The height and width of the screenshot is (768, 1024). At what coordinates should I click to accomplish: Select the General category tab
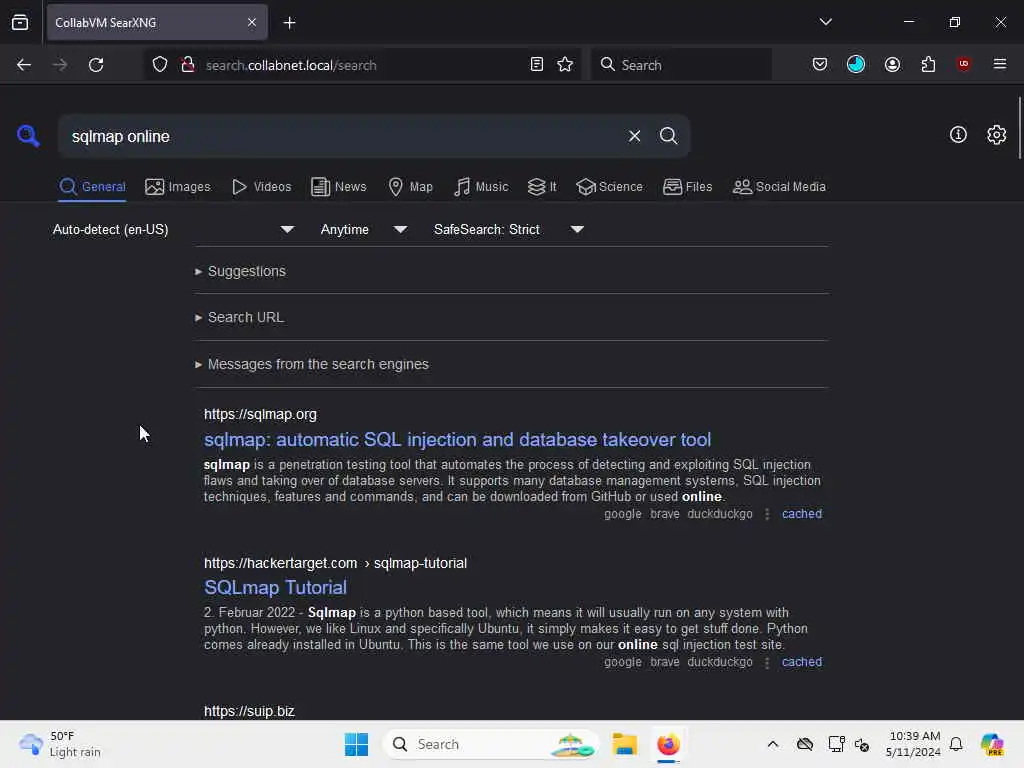(92, 187)
